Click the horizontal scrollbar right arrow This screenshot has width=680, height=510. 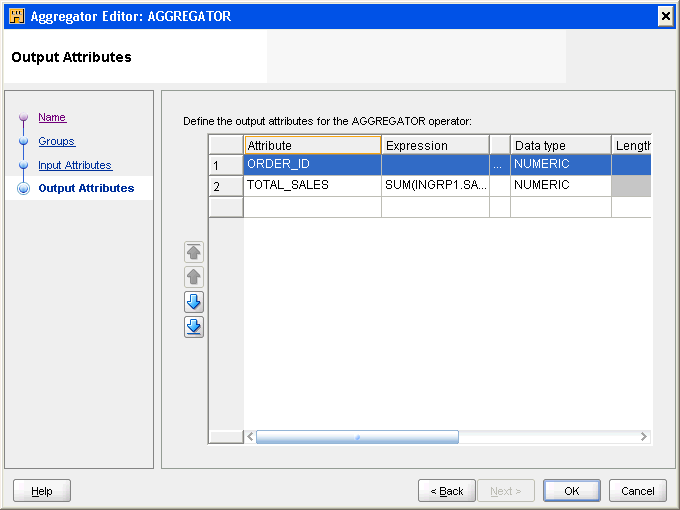645,437
